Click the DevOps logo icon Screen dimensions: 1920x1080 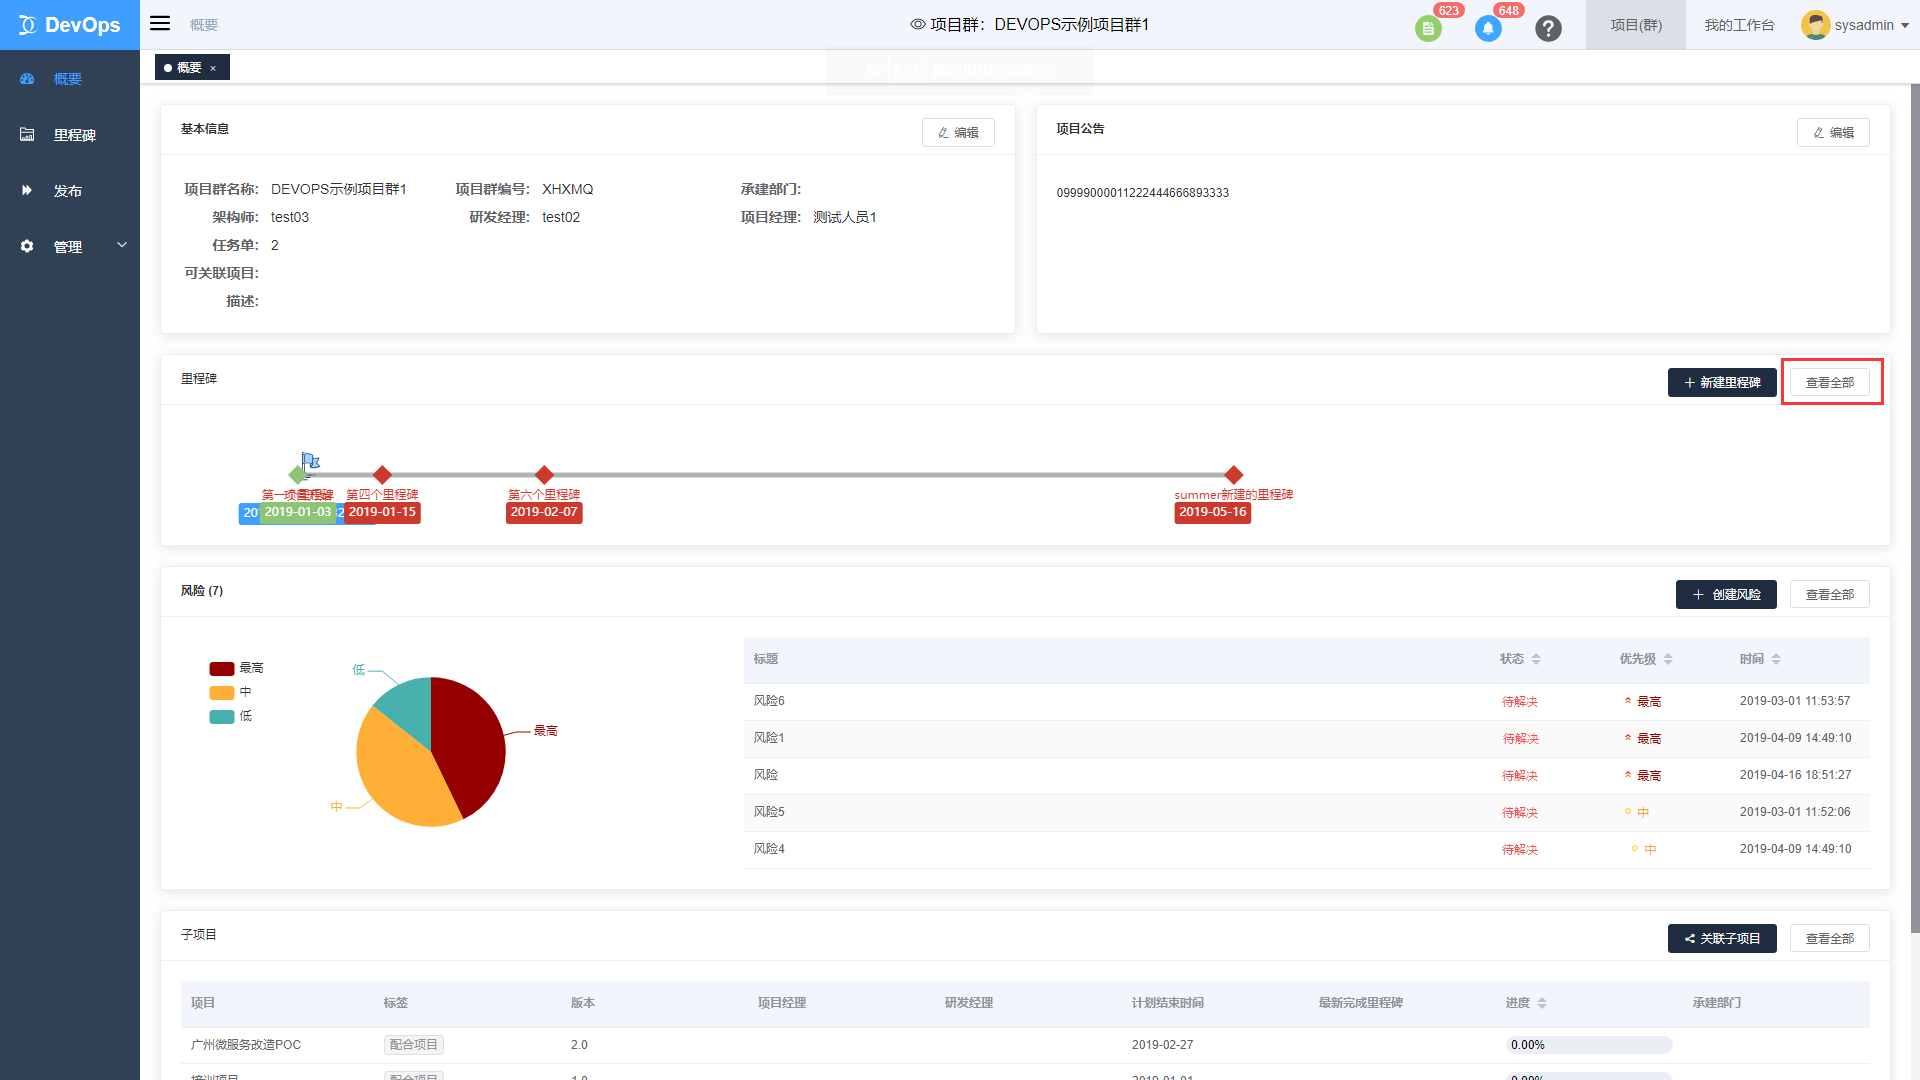pos(26,22)
